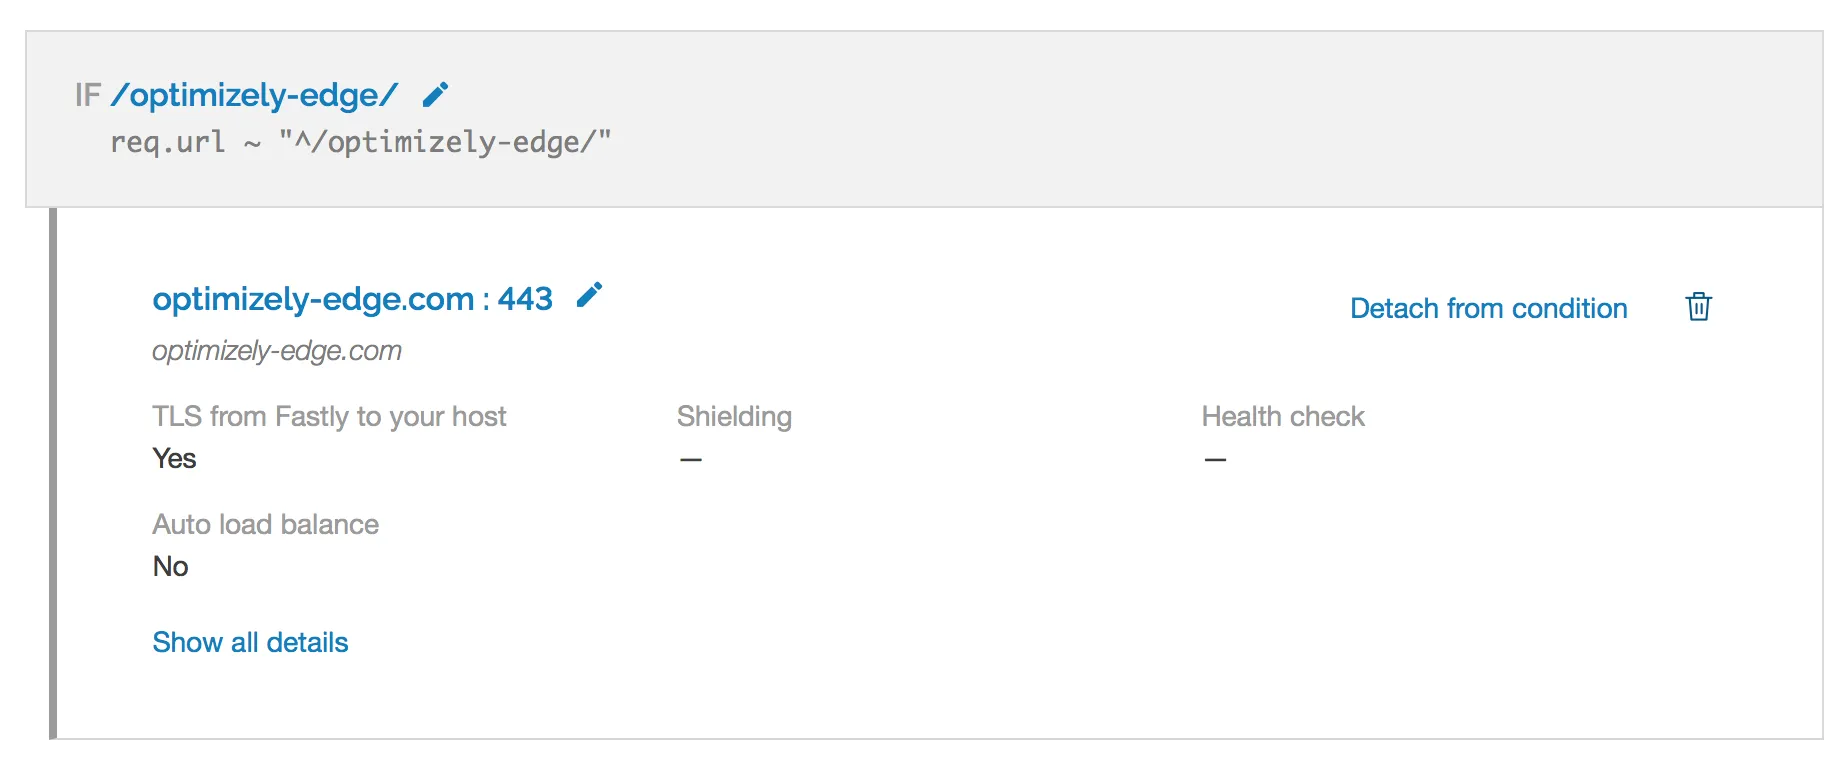Screen dimensions: 1844x760
Task: Open the /optimizely-edge/ condition name link
Action: pos(255,95)
